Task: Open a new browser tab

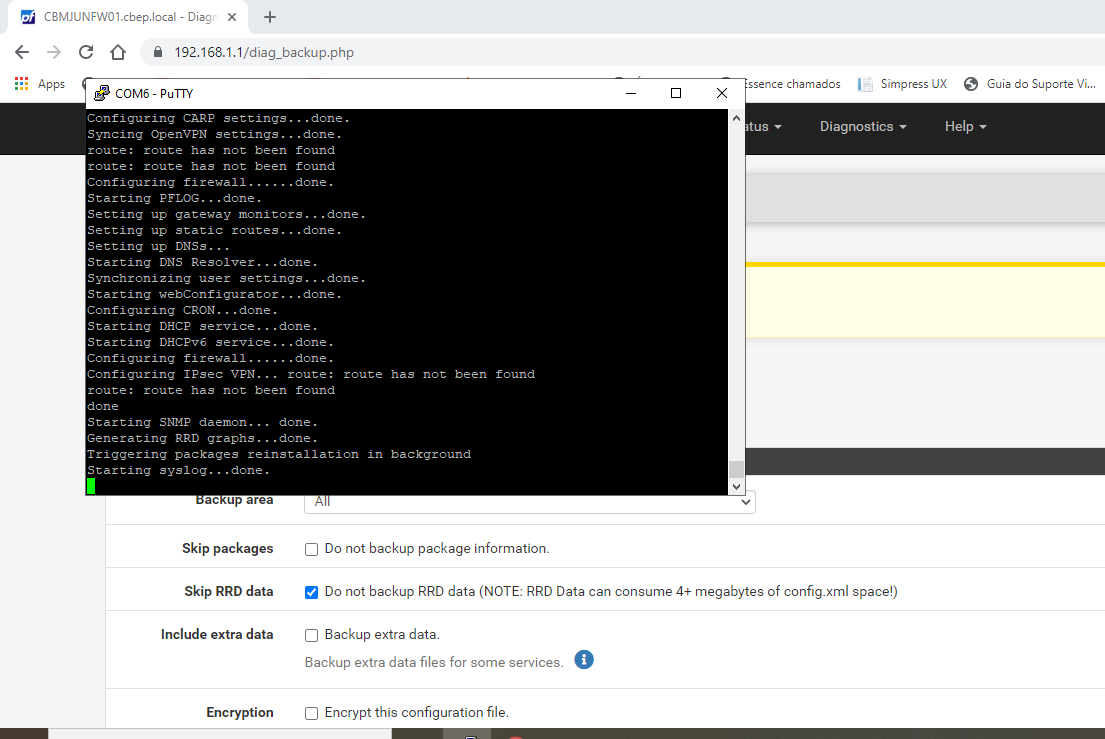Action: tap(270, 17)
